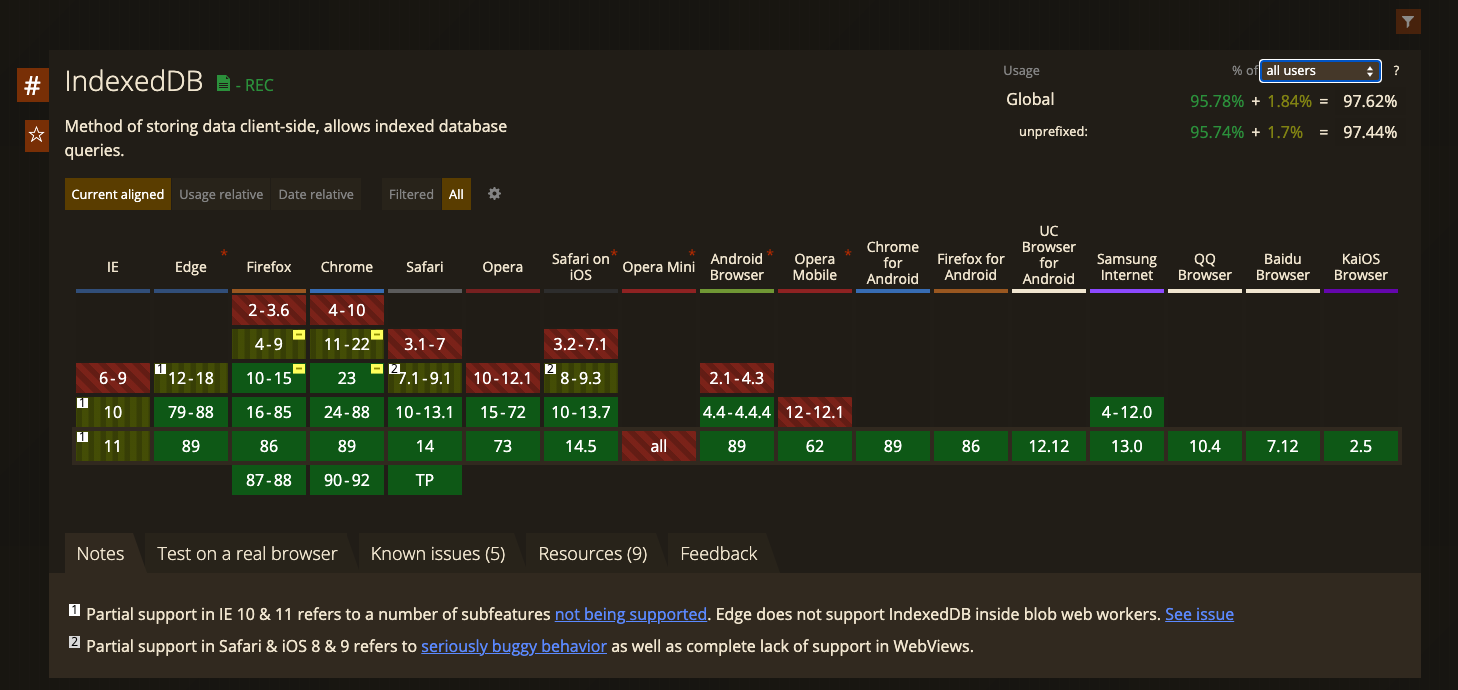Open the settings gear icon

pyautogui.click(x=494, y=194)
